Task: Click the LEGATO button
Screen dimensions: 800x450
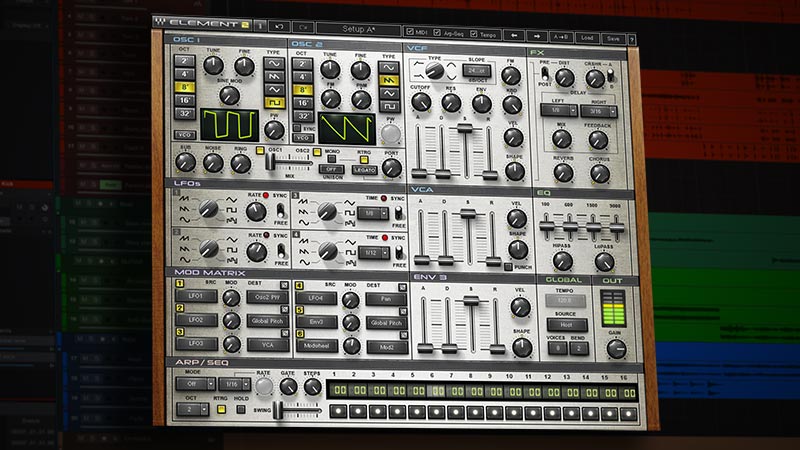Action: coord(365,170)
